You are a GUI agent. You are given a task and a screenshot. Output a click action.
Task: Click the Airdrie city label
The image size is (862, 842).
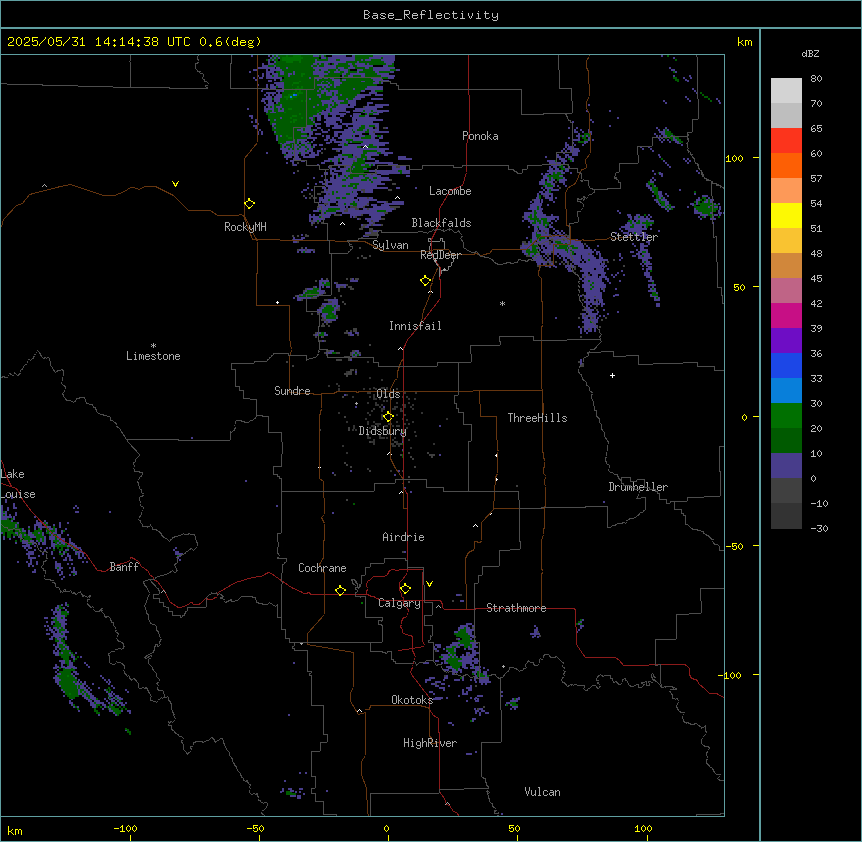tap(403, 537)
